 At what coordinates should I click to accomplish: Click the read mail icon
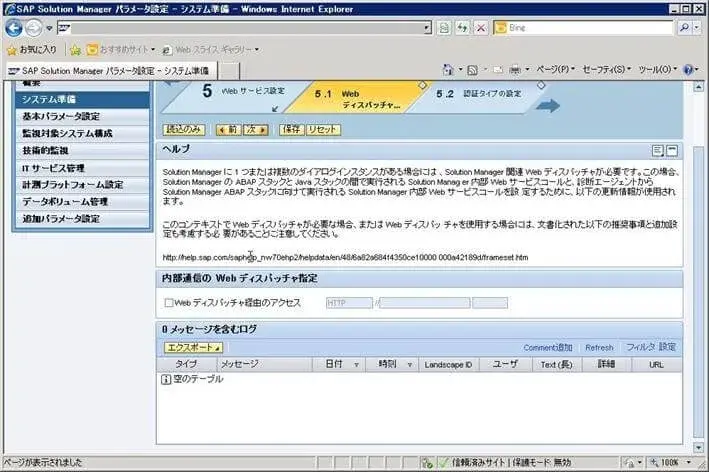click(498, 70)
